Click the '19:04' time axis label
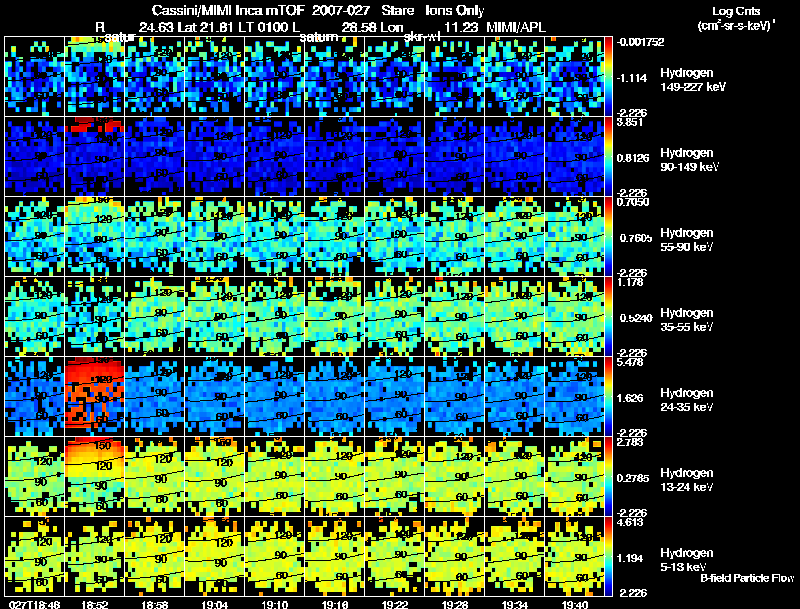The image size is (800, 609). pos(214,604)
